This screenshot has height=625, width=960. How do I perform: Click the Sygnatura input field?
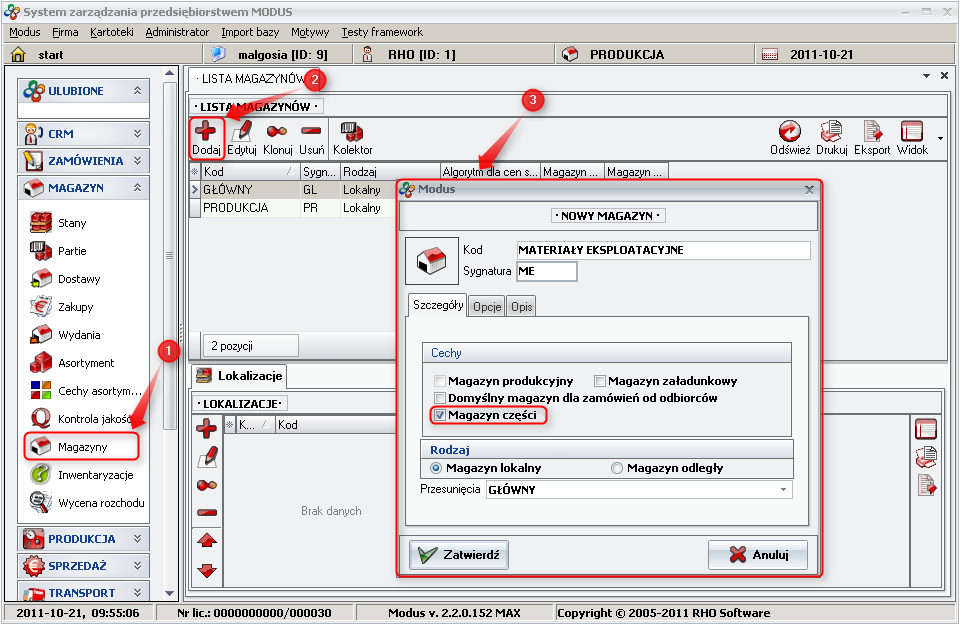546,271
